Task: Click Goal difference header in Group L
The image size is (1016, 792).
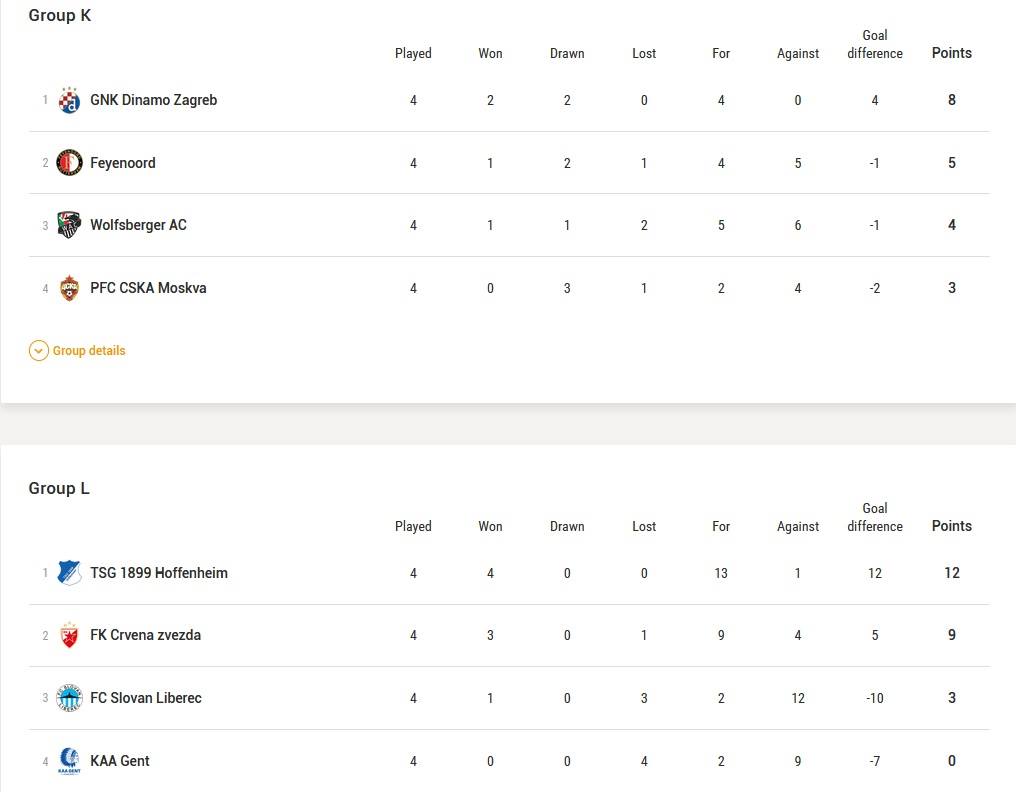Action: point(874,517)
